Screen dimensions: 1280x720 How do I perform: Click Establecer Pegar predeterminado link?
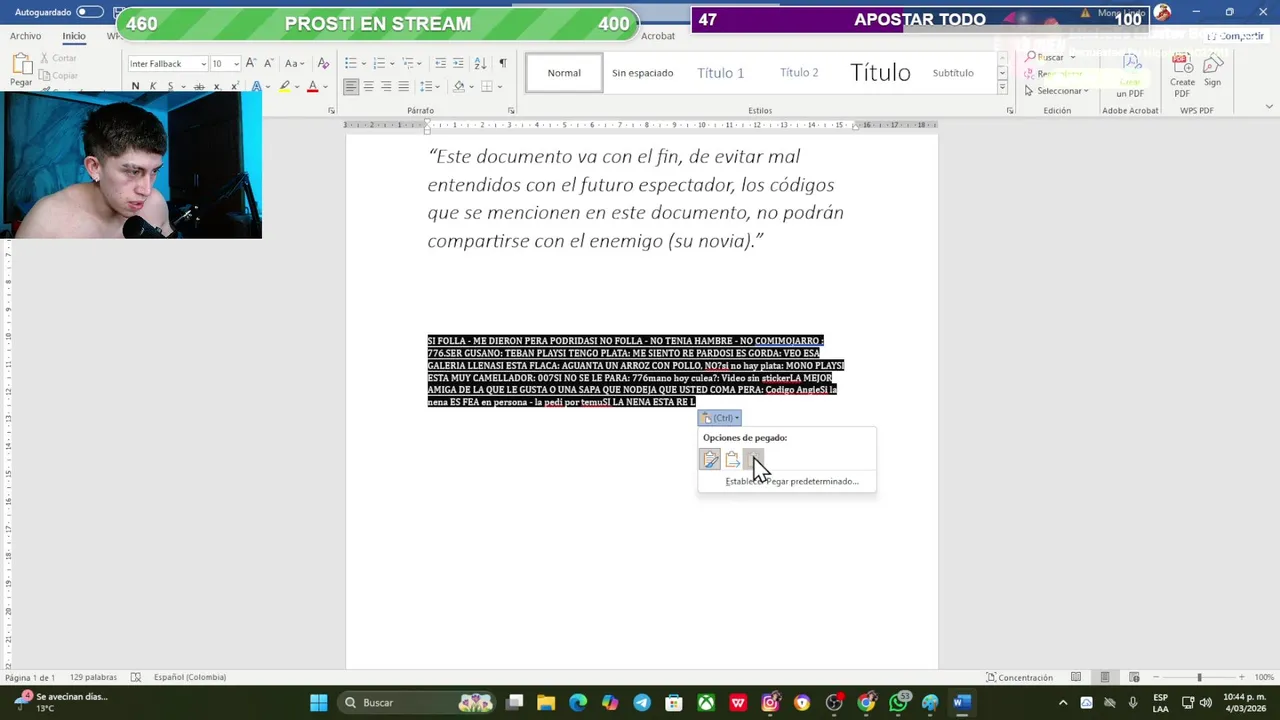point(792,481)
